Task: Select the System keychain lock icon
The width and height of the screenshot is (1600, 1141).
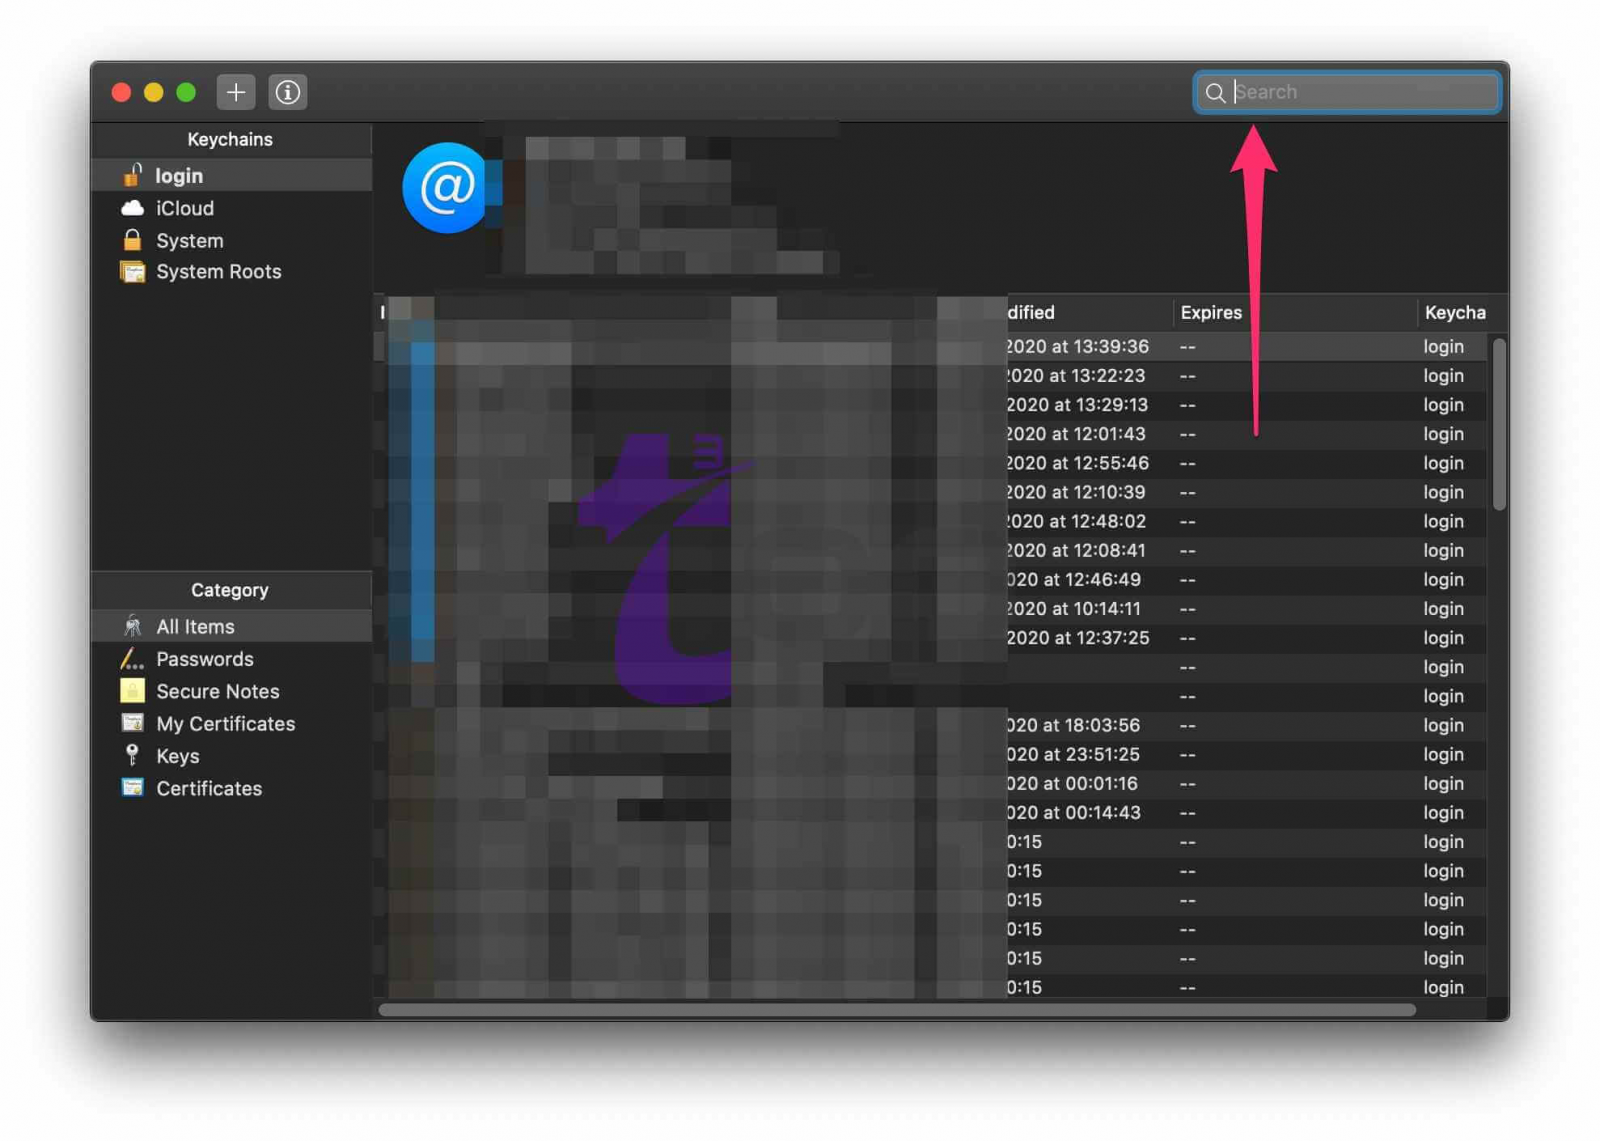Action: coord(132,240)
